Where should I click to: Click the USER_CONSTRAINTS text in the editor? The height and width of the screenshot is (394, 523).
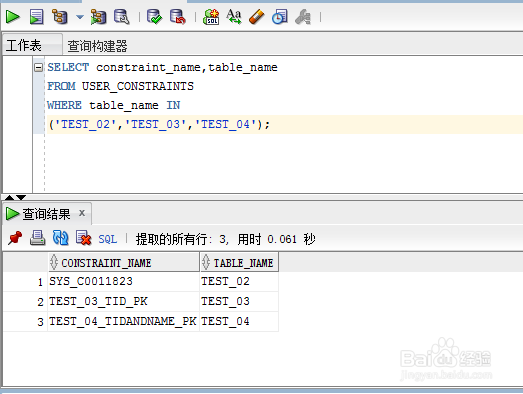coord(138,86)
